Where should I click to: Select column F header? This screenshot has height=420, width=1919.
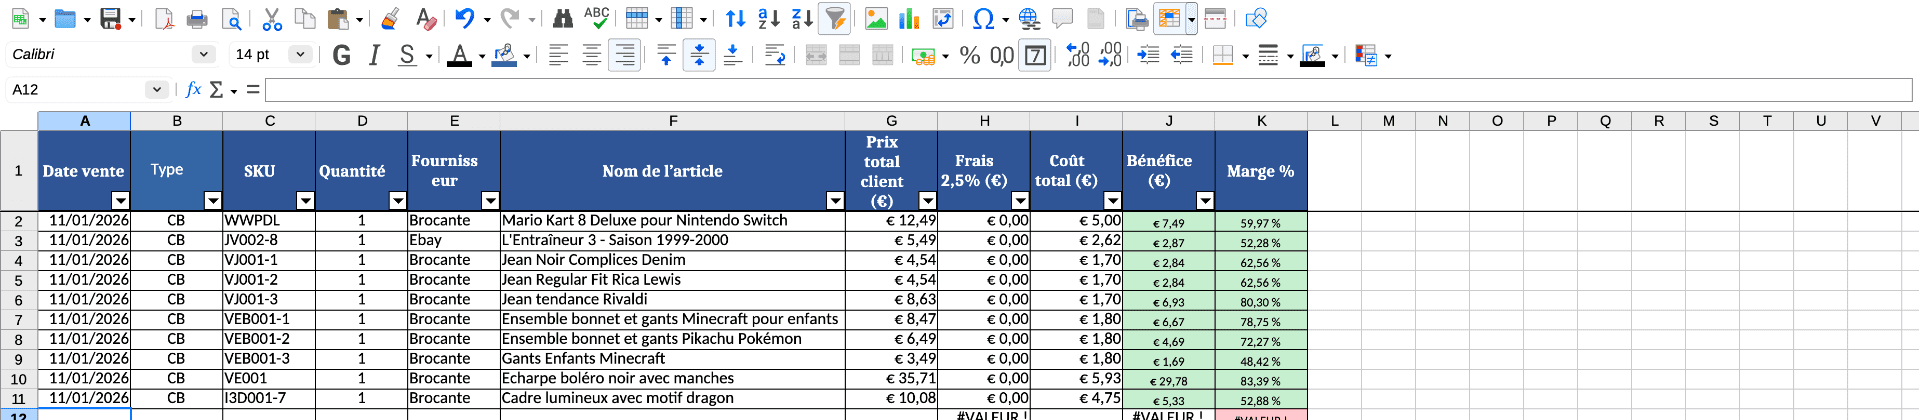tap(672, 121)
